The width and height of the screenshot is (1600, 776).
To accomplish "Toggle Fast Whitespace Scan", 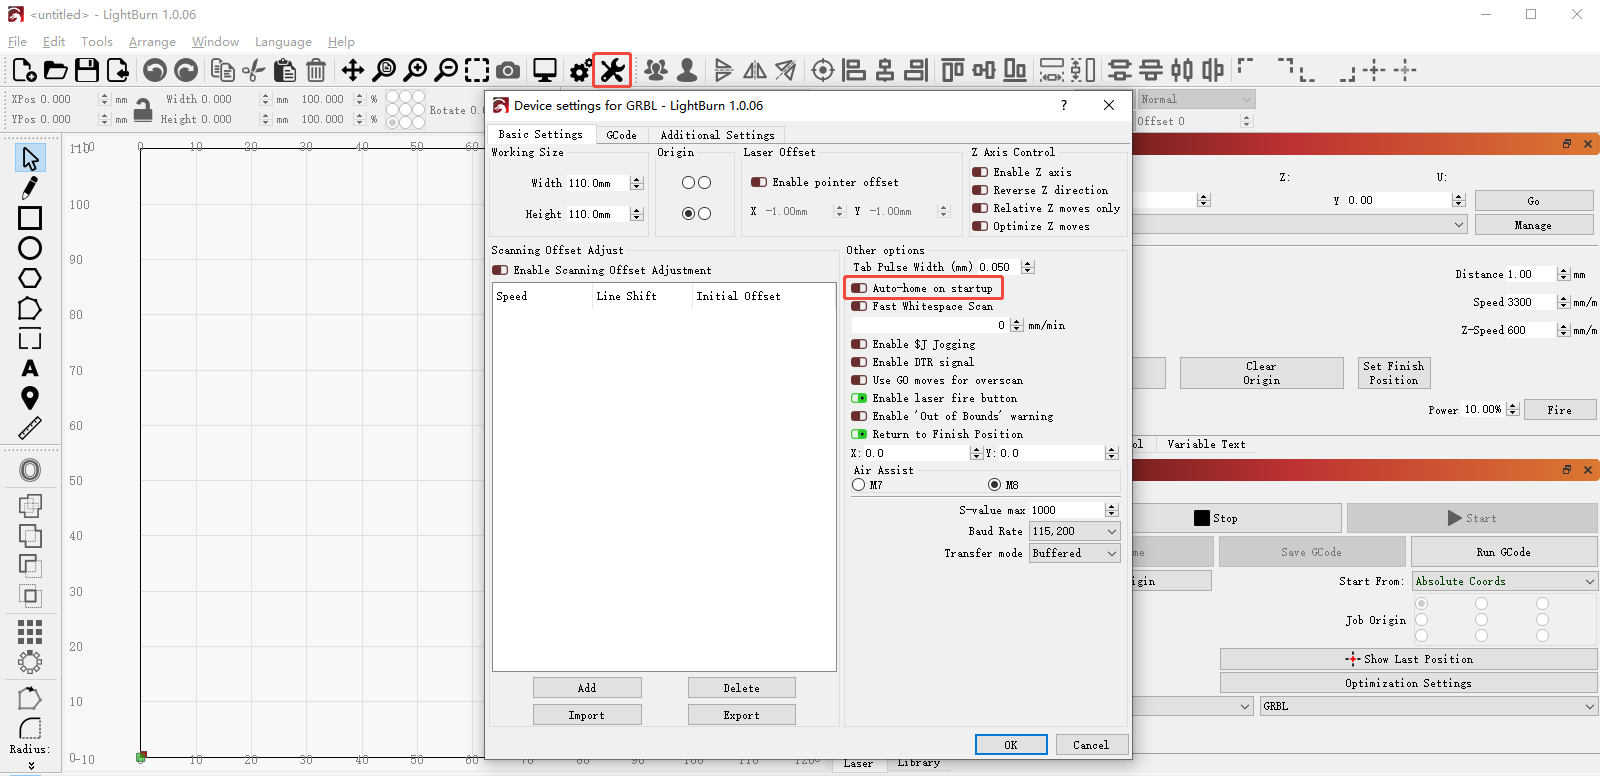I will pos(859,306).
